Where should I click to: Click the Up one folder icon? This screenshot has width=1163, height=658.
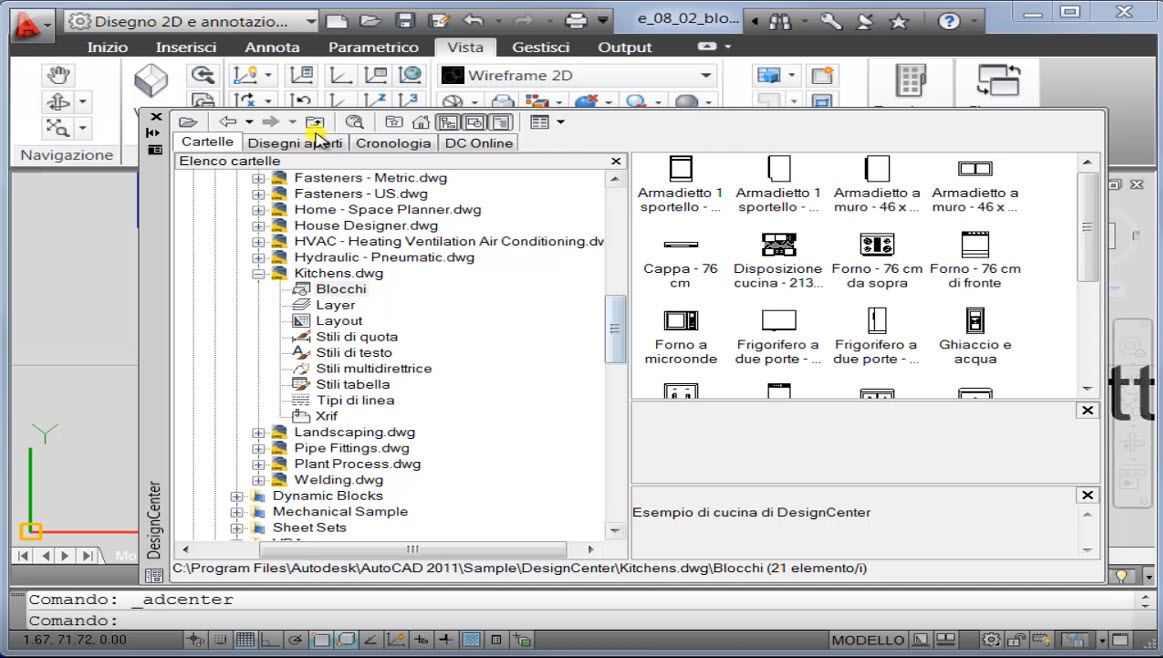click(x=315, y=122)
